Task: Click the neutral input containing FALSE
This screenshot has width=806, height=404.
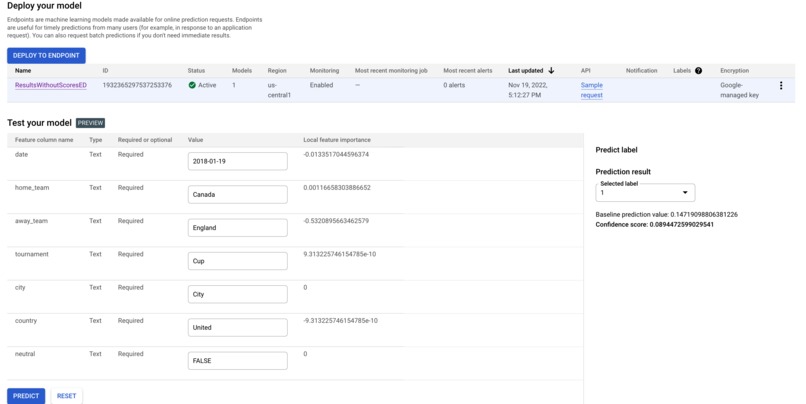Action: tap(237, 361)
